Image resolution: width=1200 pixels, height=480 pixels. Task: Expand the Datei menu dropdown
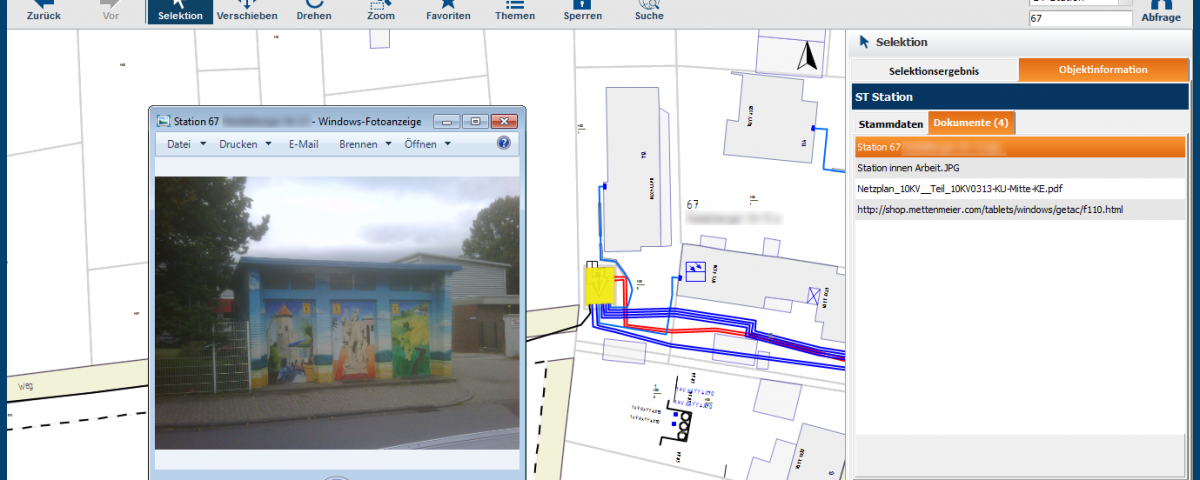(x=186, y=144)
